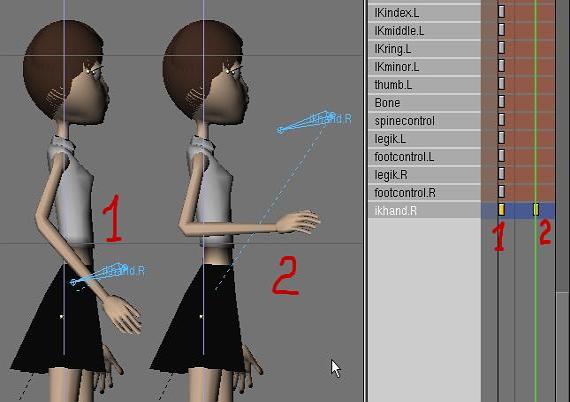Select the thumb.L channel row
The width and height of the screenshot is (570, 402).
(x=424, y=85)
